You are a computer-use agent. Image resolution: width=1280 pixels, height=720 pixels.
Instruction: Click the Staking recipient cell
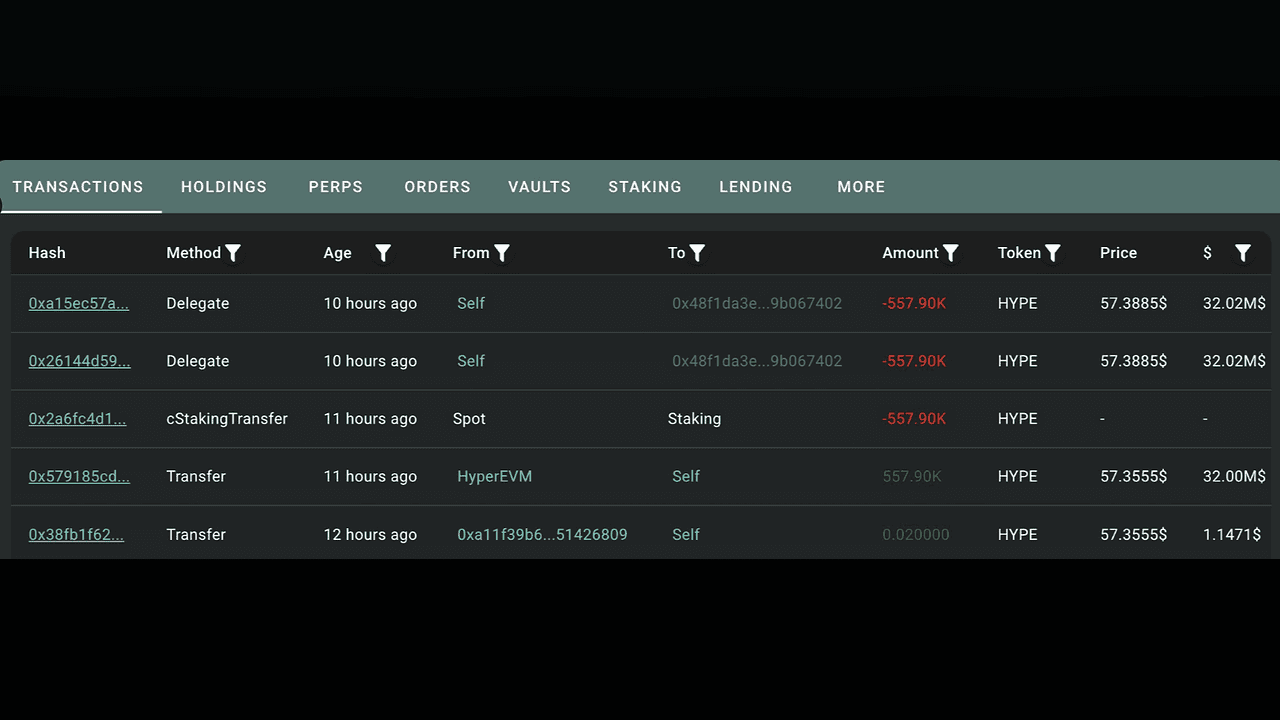[694, 419]
